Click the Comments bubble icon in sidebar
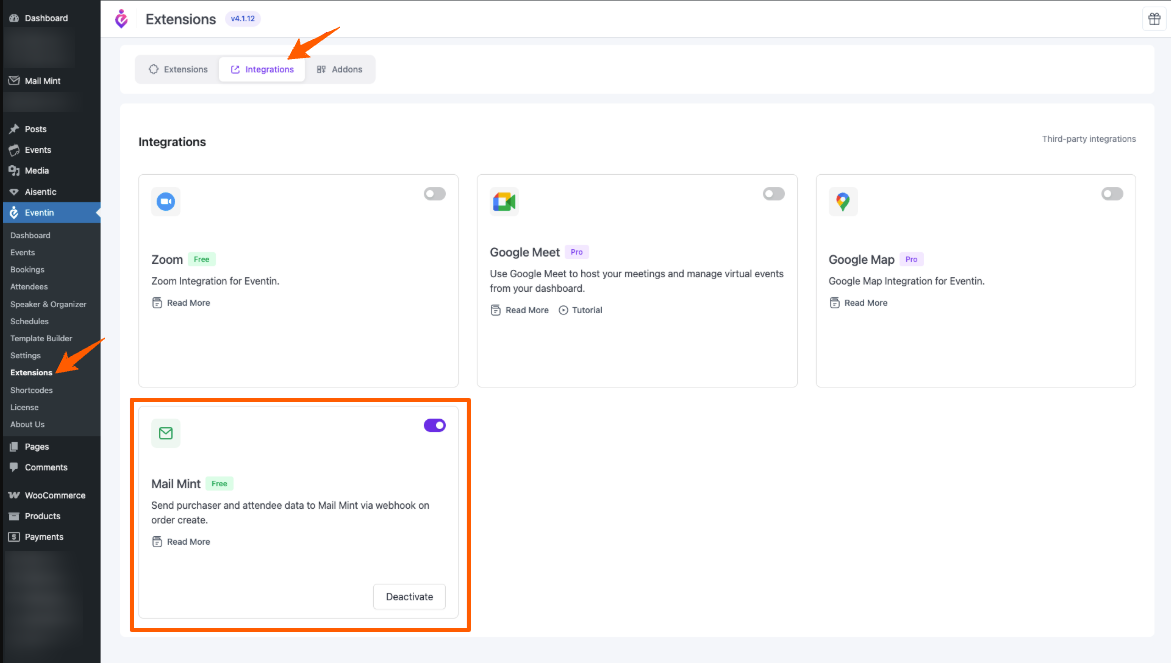 click(x=13, y=467)
